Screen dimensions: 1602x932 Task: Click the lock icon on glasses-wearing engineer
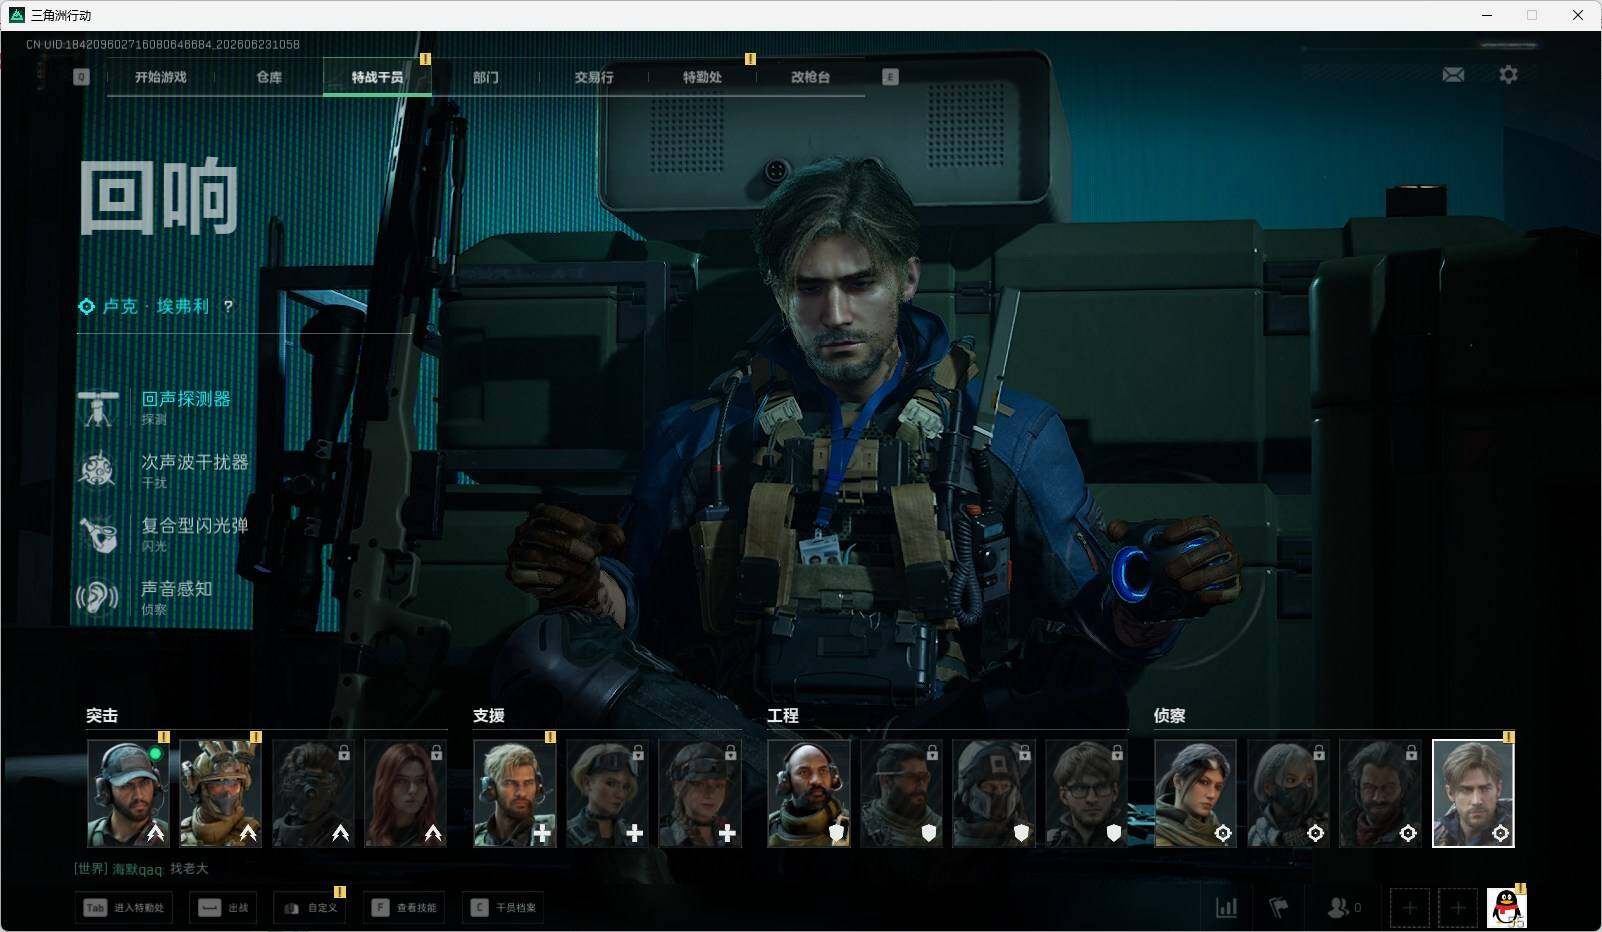[1117, 752]
